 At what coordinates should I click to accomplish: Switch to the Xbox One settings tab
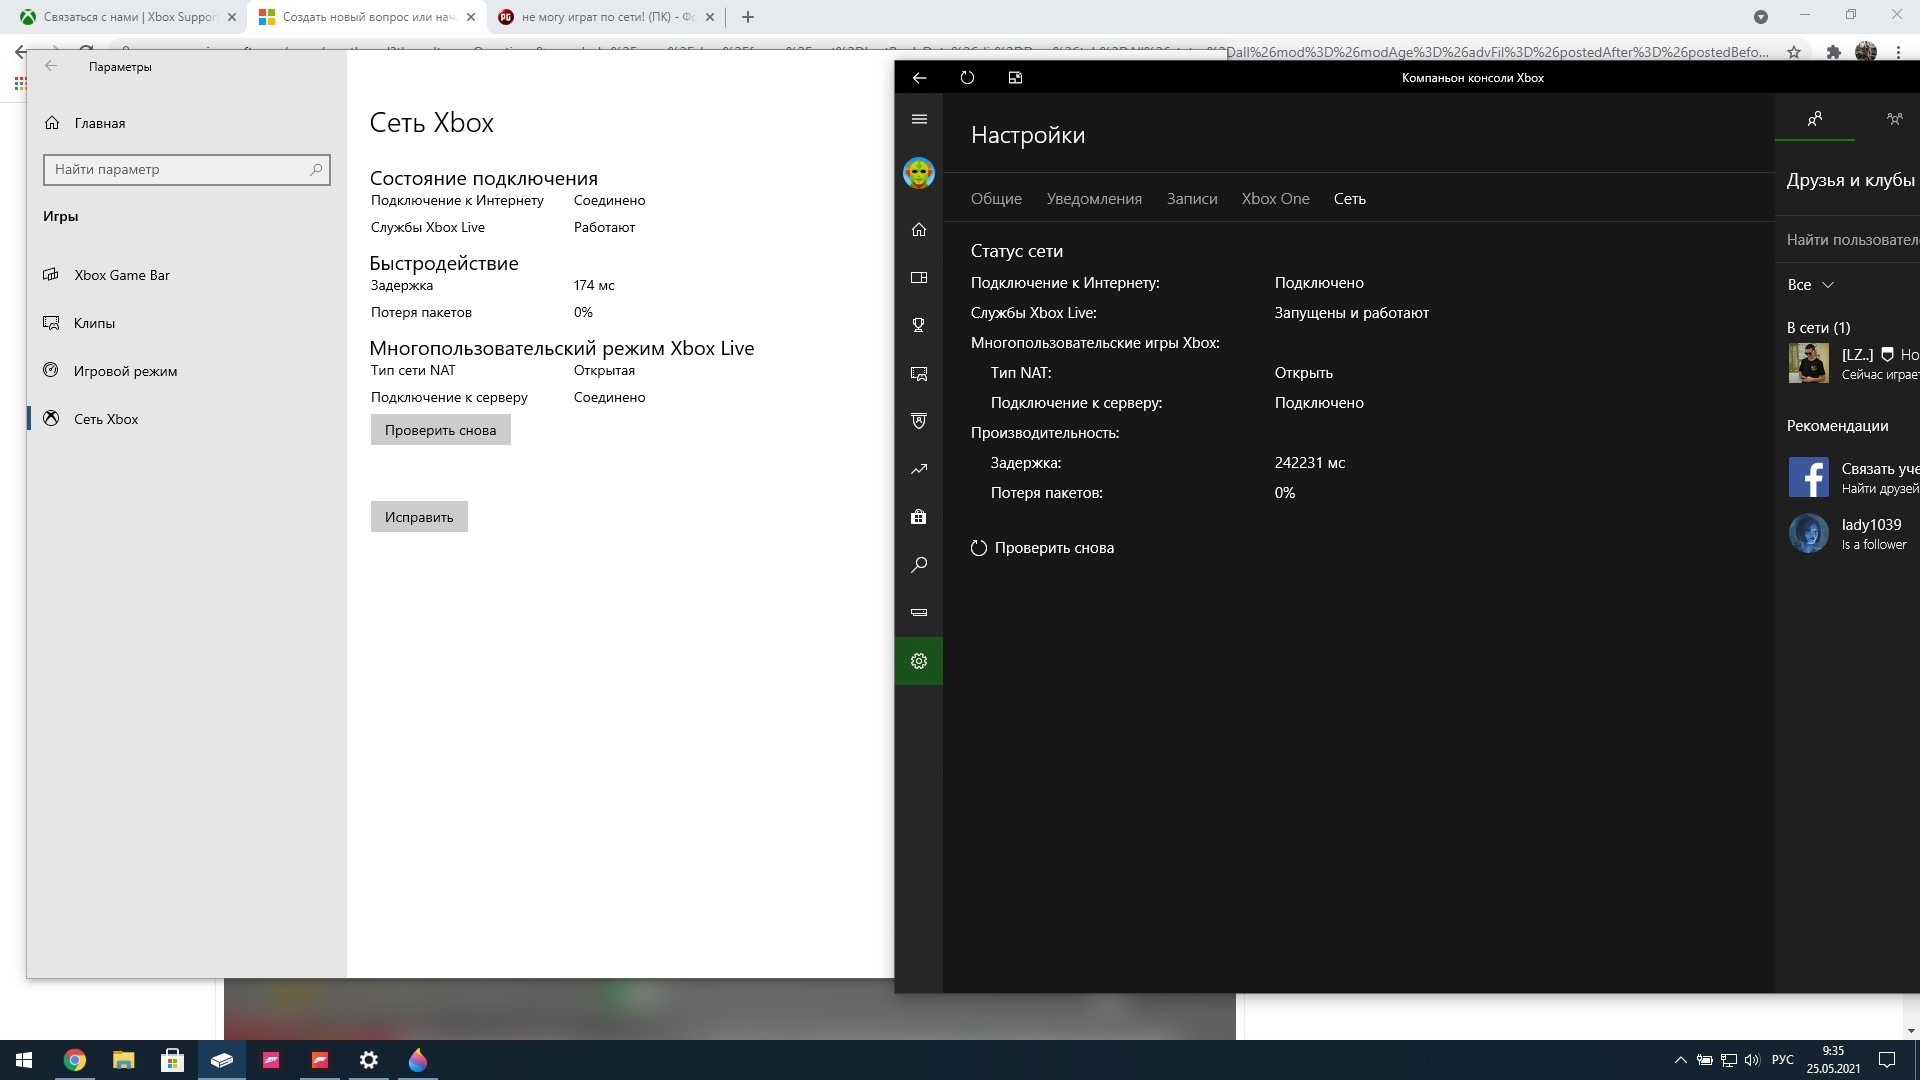(x=1275, y=199)
